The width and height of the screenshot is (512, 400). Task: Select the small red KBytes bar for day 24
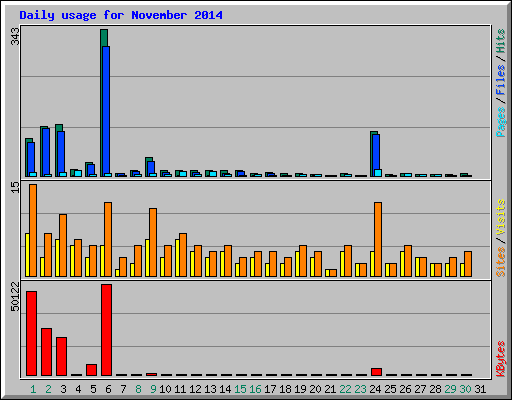[x=376, y=372]
